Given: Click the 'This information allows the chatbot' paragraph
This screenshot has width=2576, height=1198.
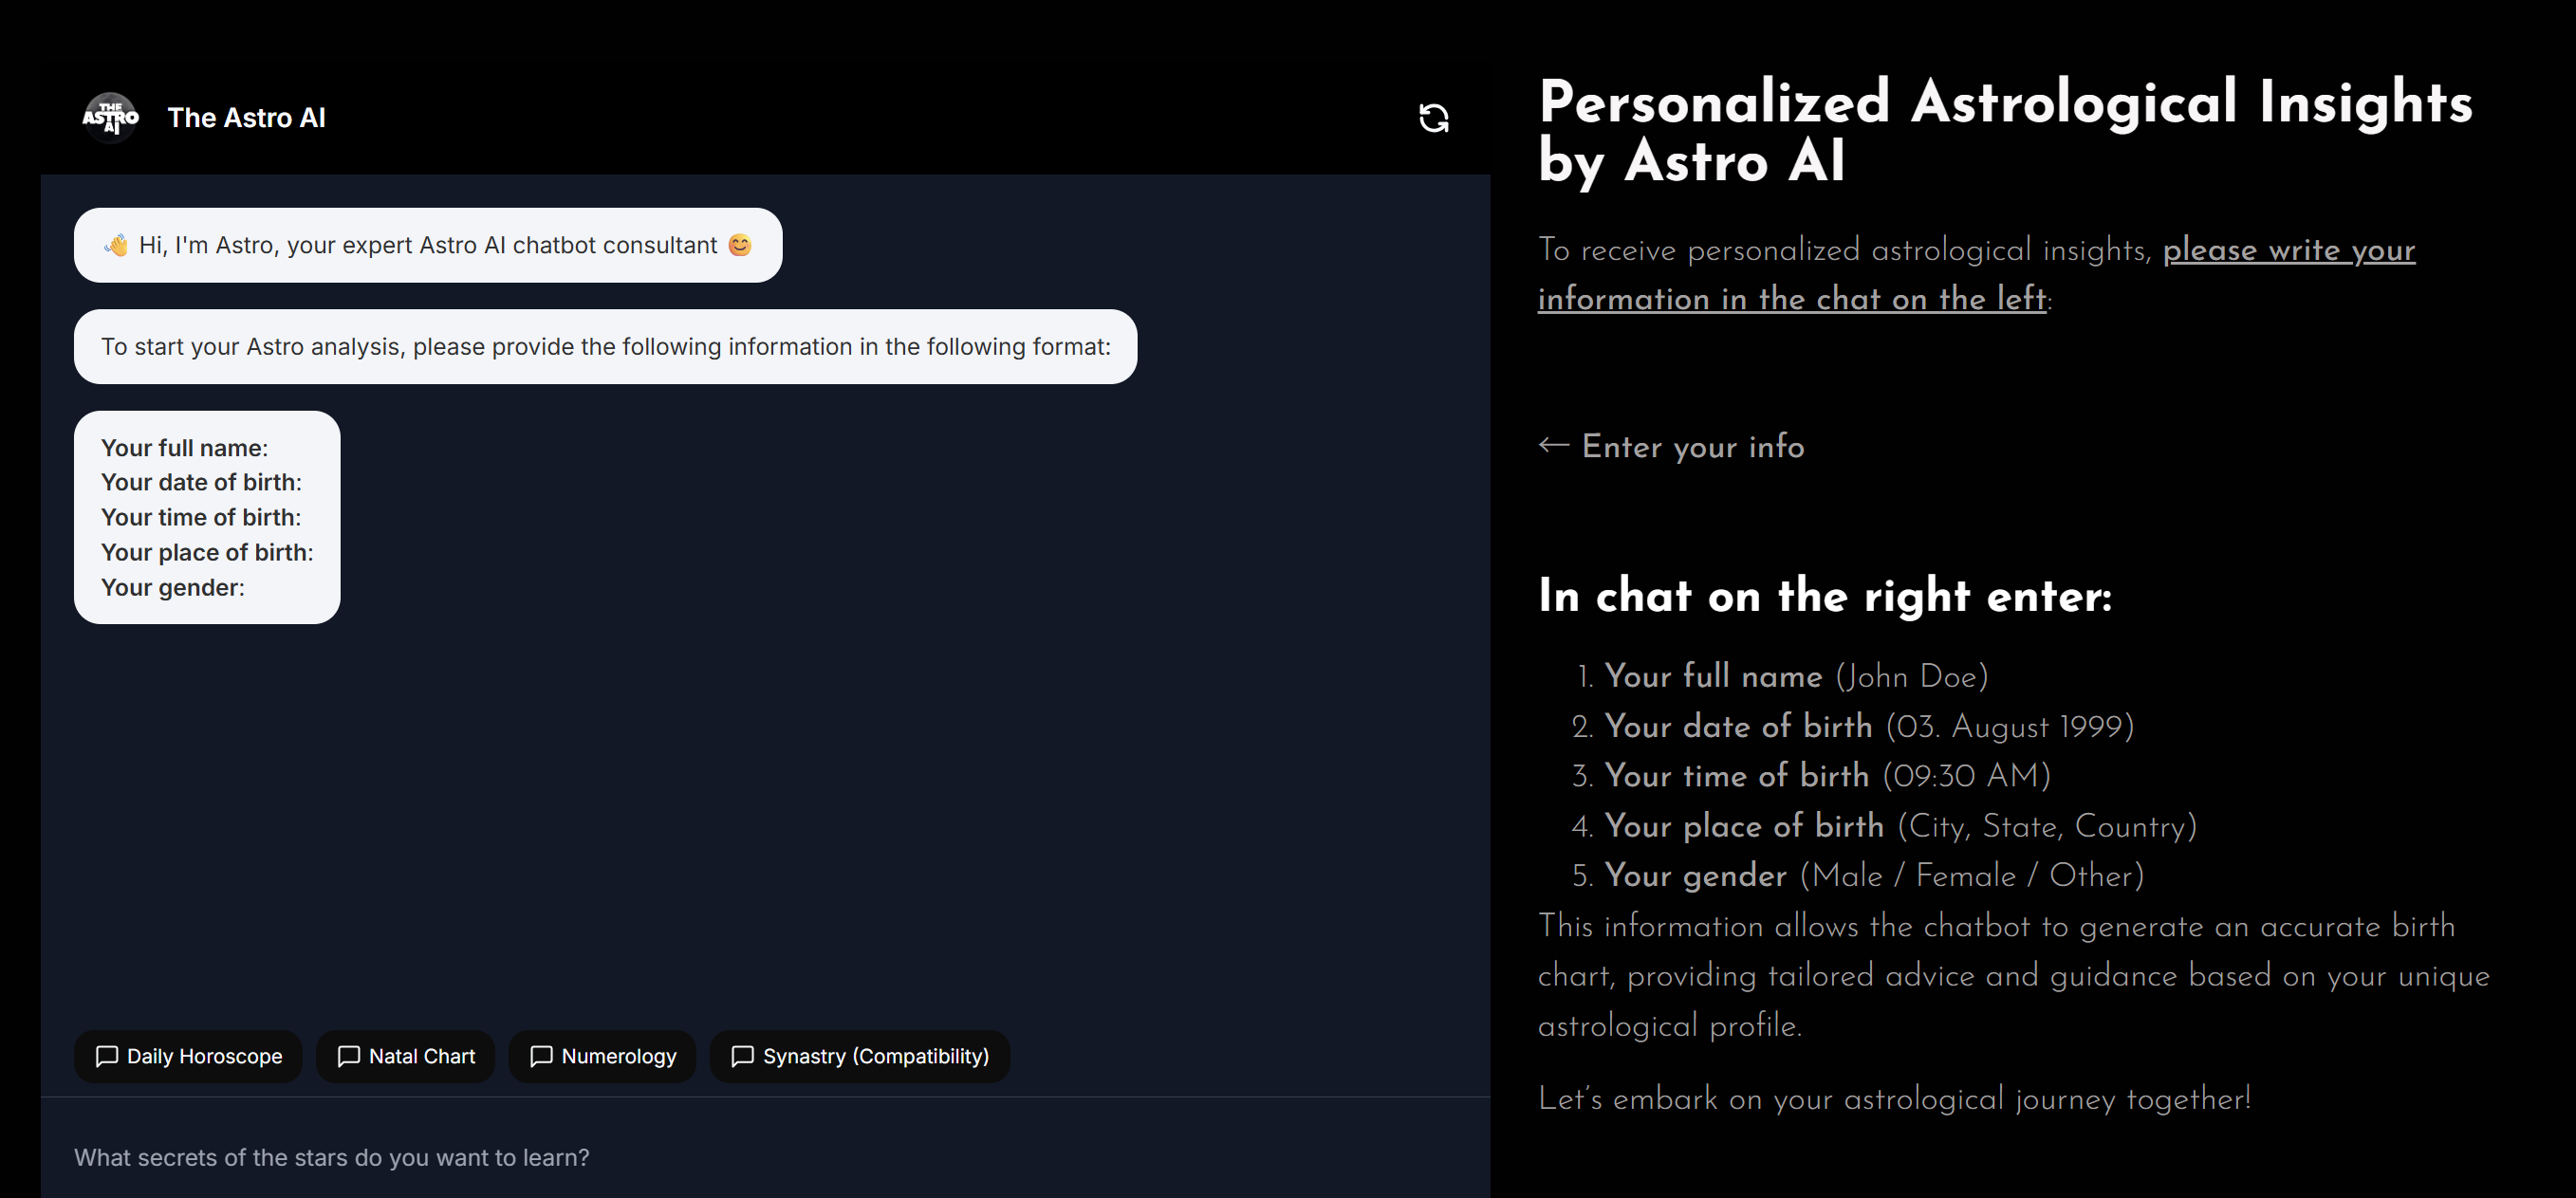Looking at the screenshot, I should coord(2014,975).
